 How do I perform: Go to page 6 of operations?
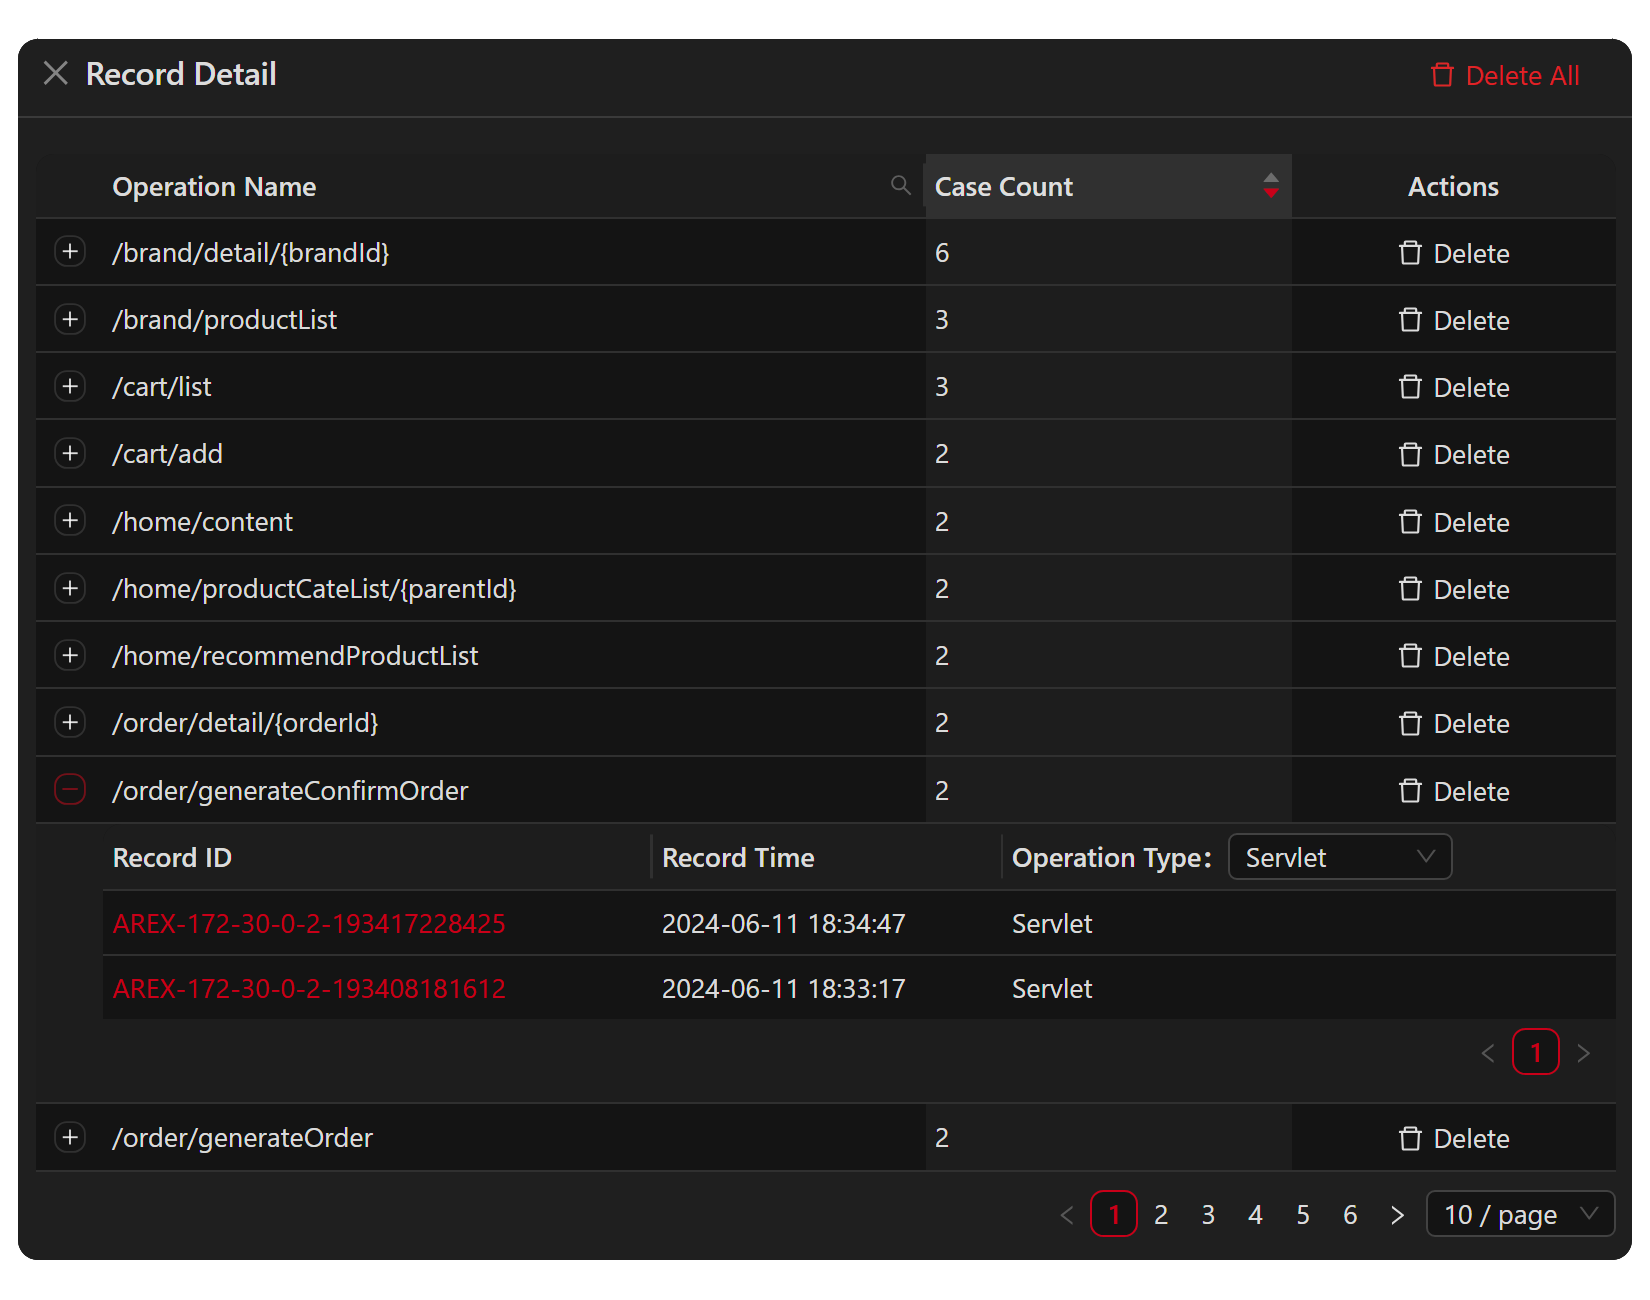pos(1350,1215)
